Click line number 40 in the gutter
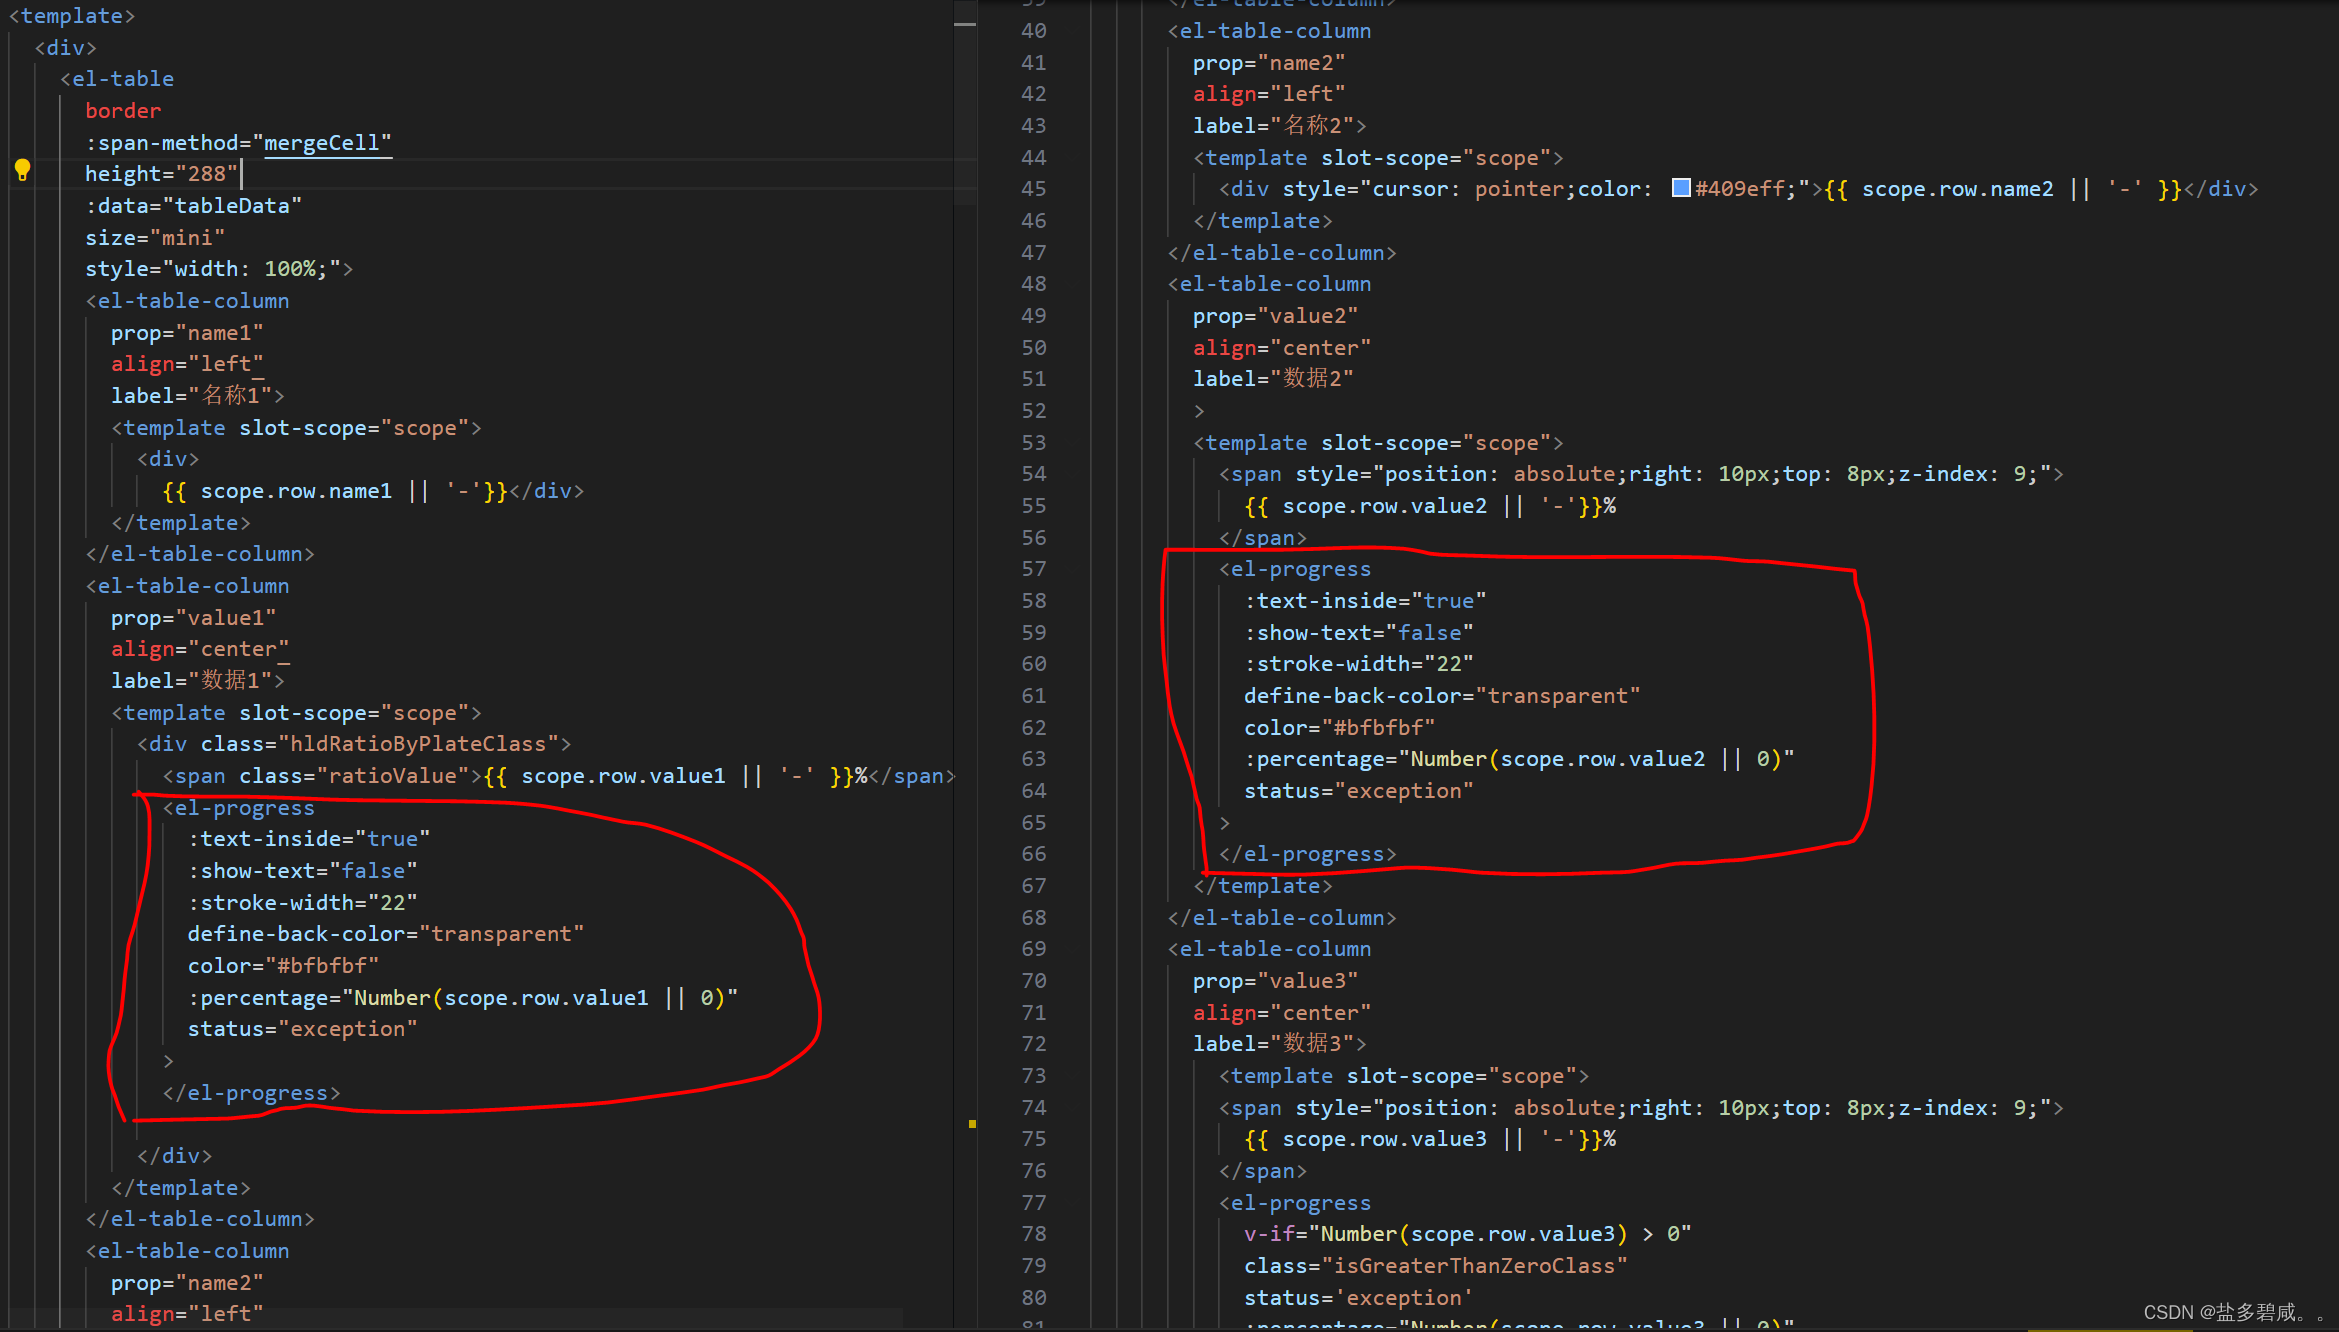The image size is (2339, 1332). (1033, 31)
